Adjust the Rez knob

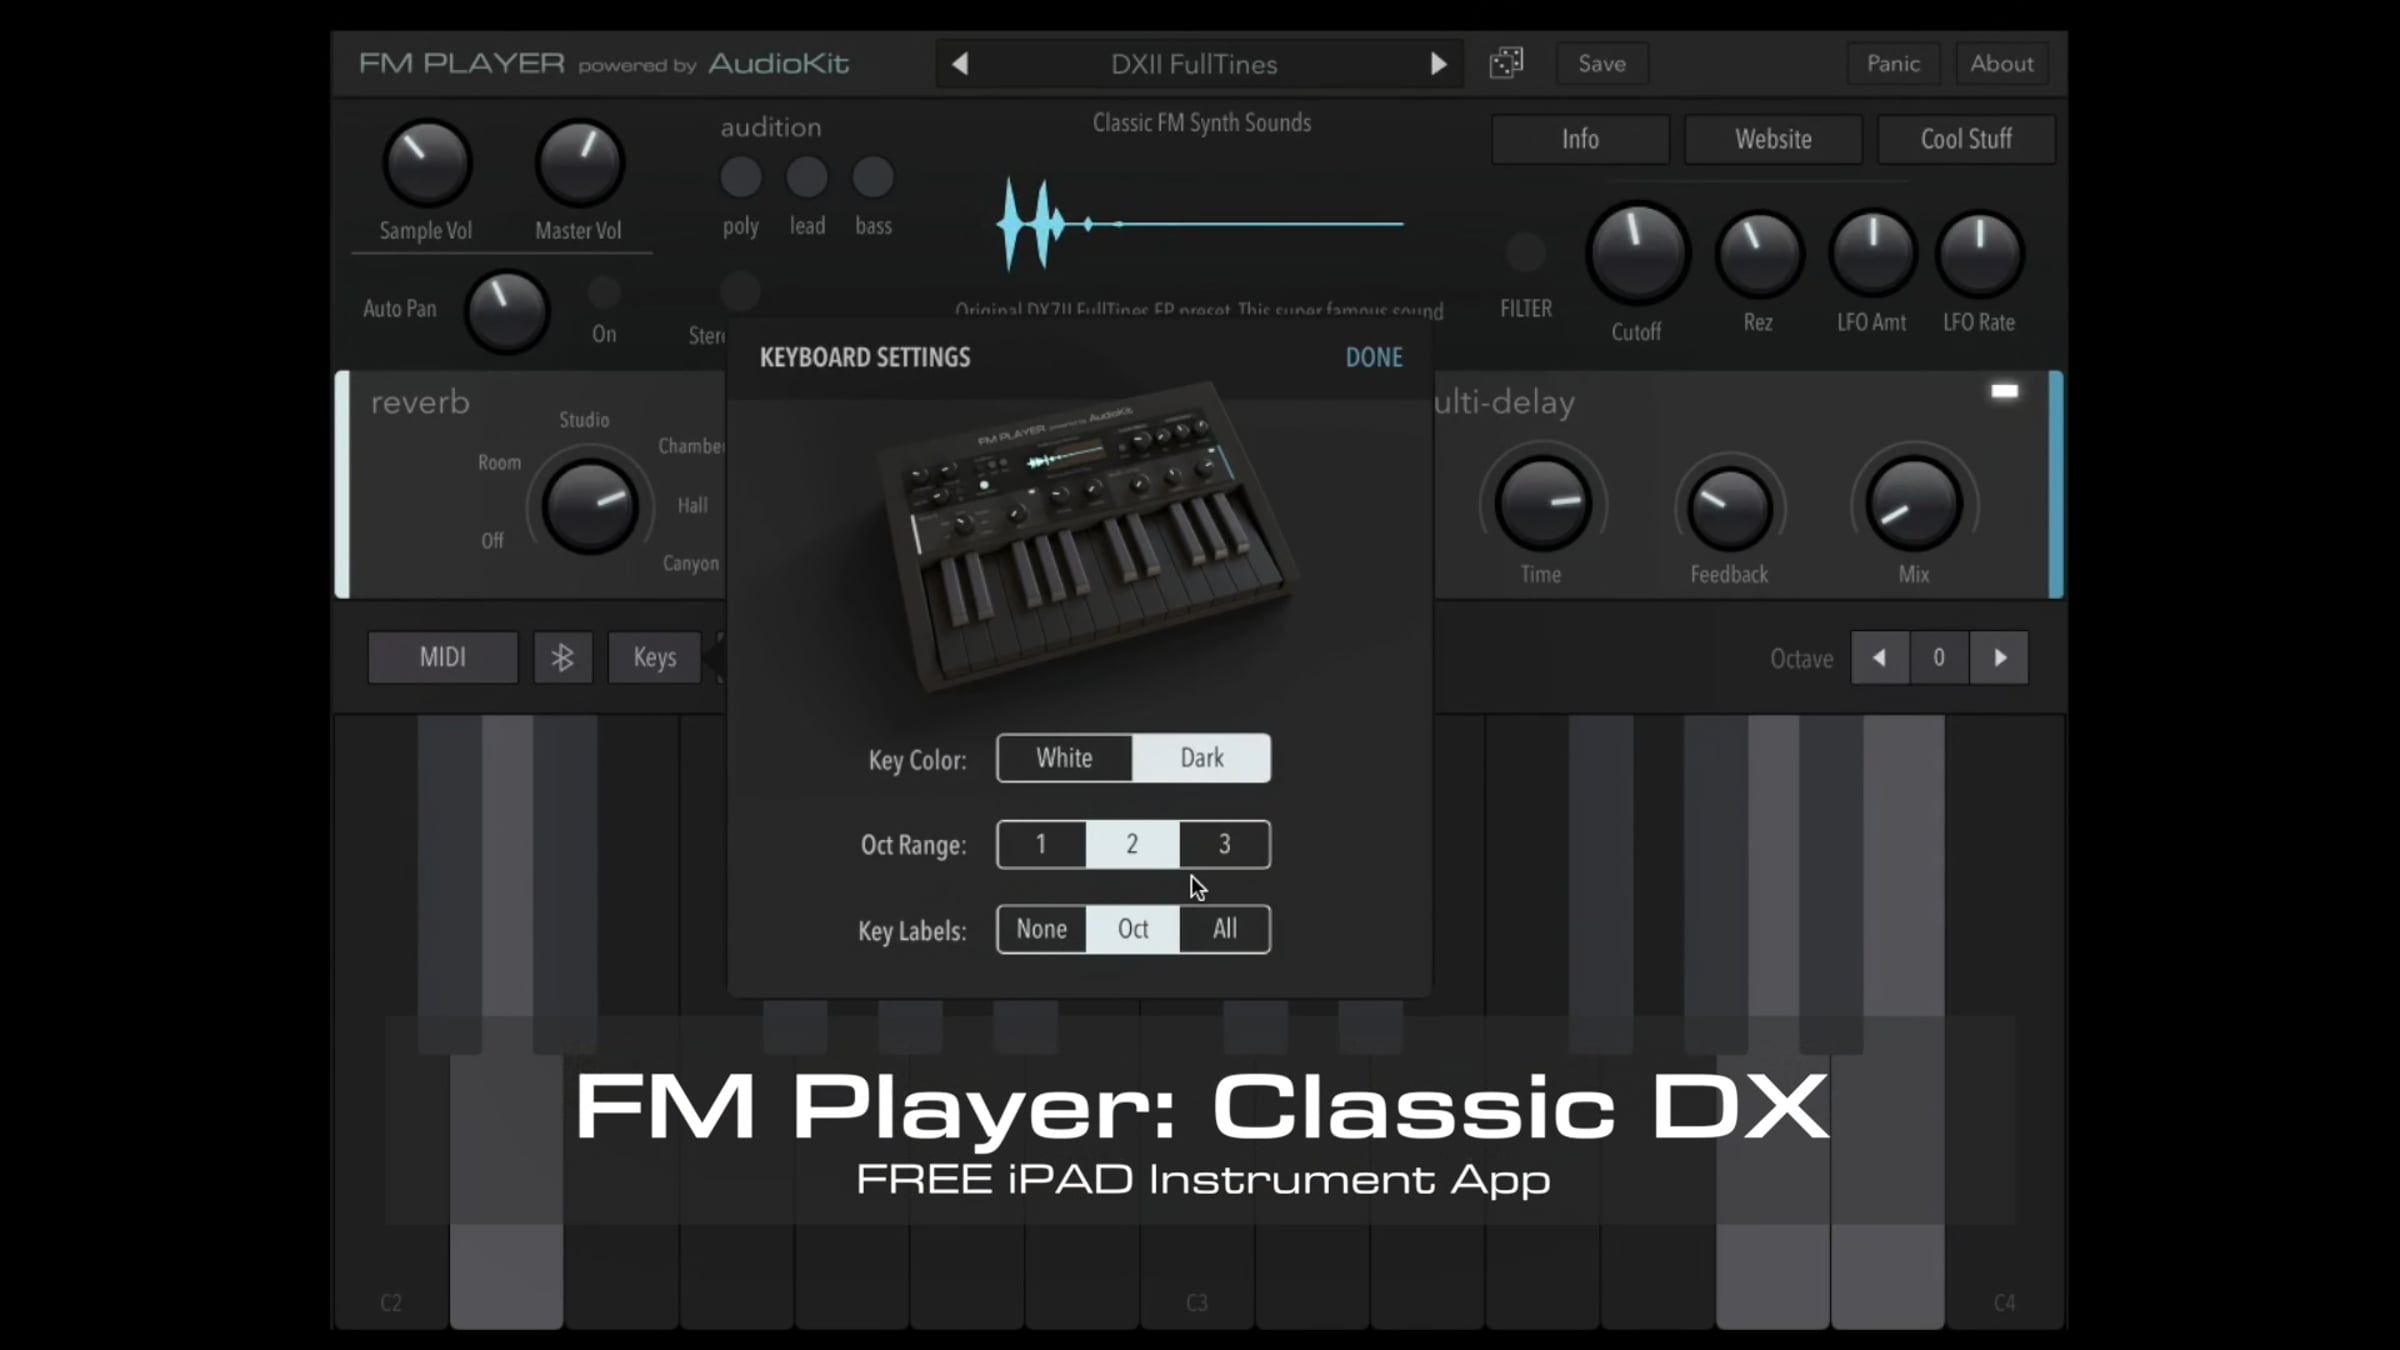[x=1759, y=254]
